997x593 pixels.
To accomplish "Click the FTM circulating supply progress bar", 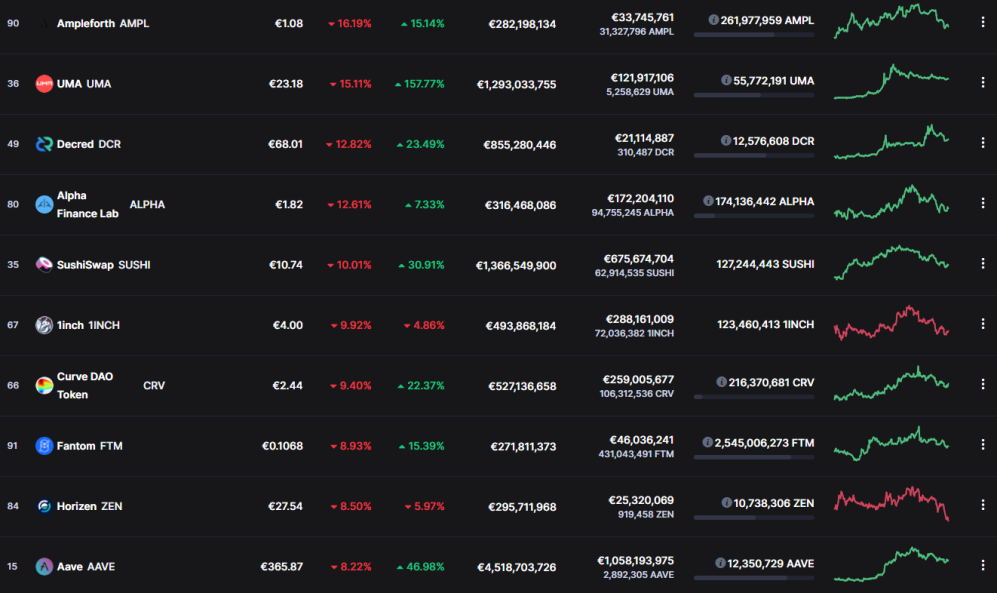I will (x=754, y=458).
